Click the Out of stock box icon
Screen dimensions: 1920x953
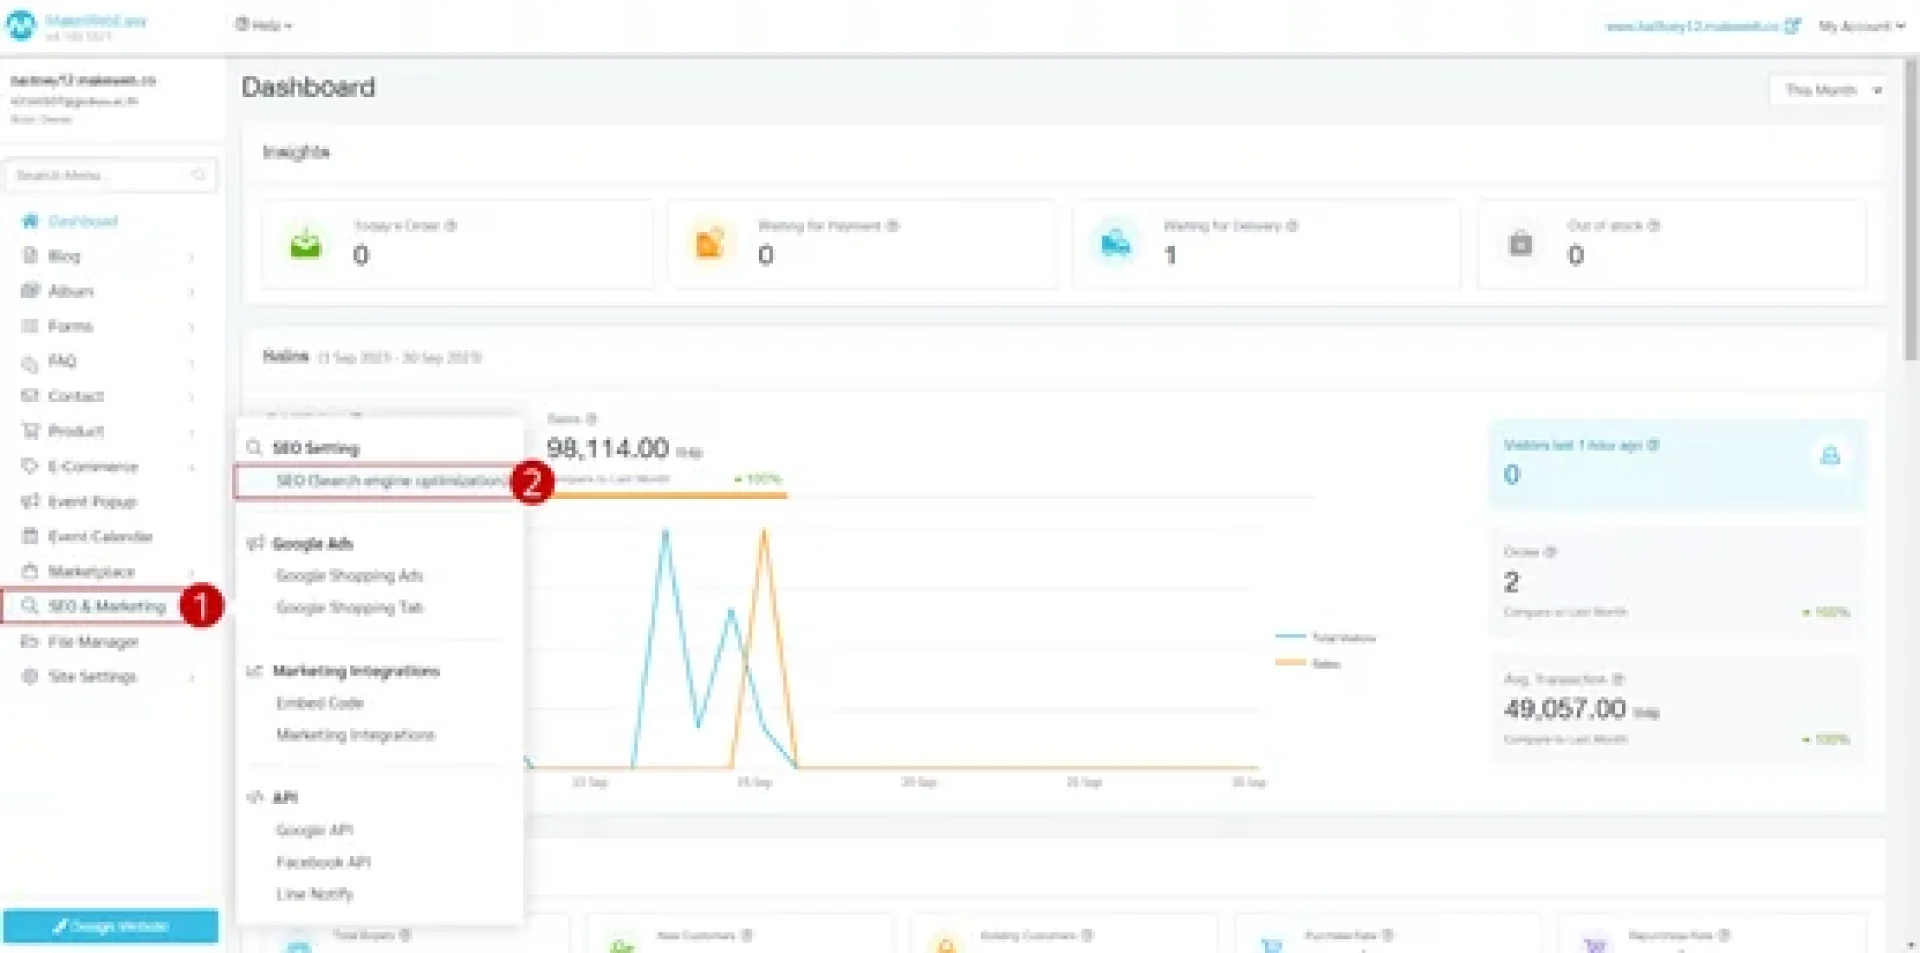pos(1520,243)
